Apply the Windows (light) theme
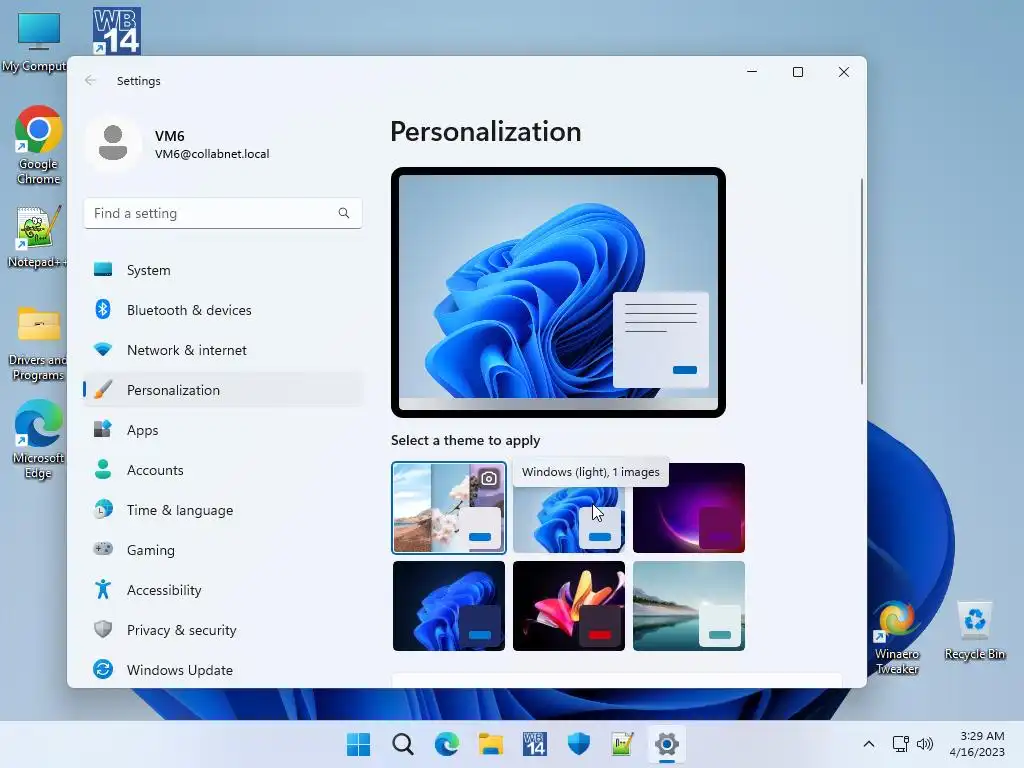 [569, 520]
